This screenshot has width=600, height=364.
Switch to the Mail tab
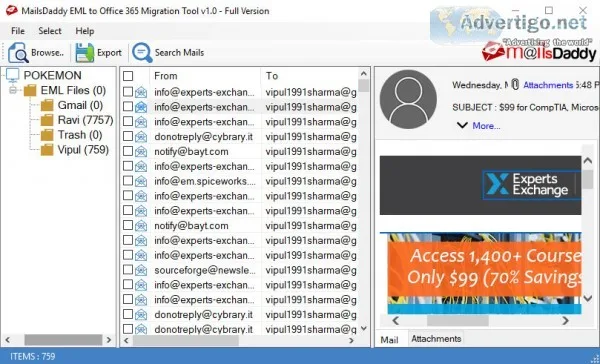pos(390,340)
